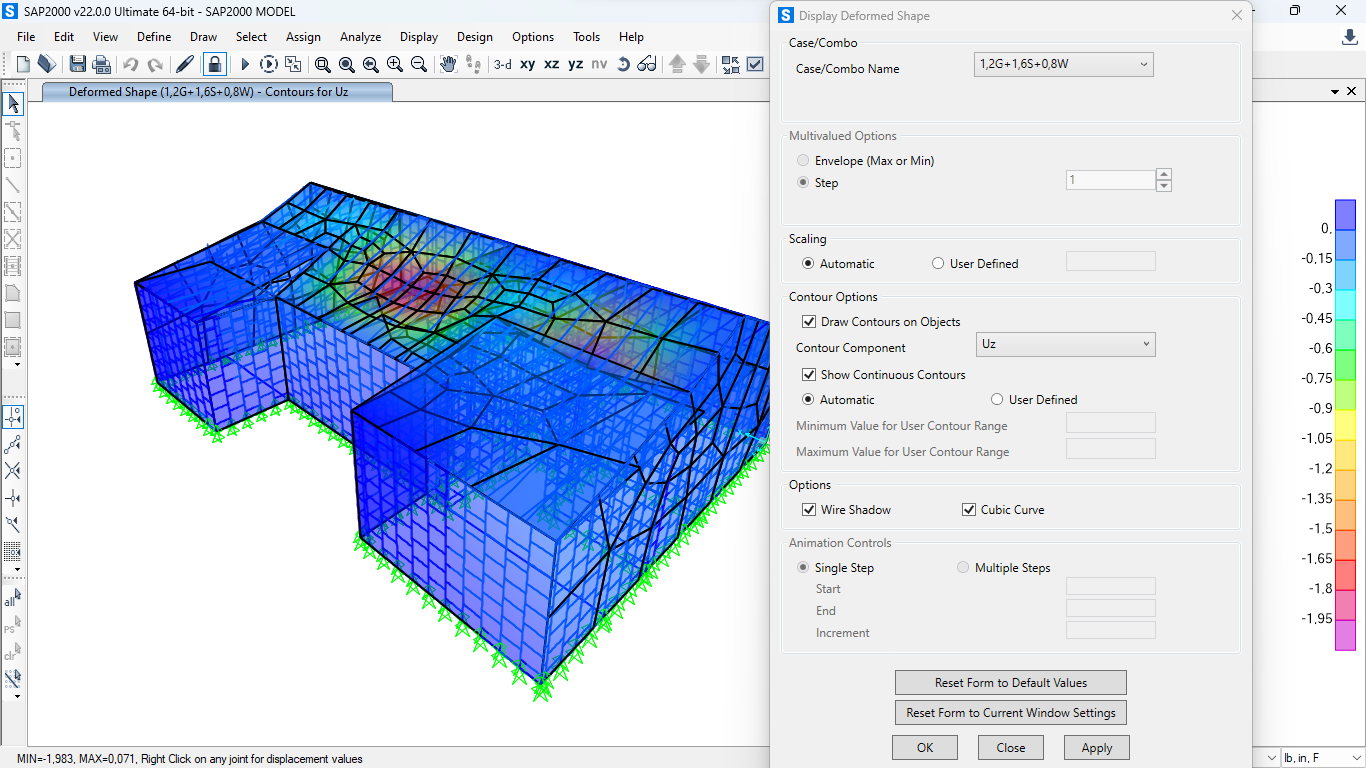The height and width of the screenshot is (768, 1366).
Task: Open the Analyze menu
Action: [360, 37]
